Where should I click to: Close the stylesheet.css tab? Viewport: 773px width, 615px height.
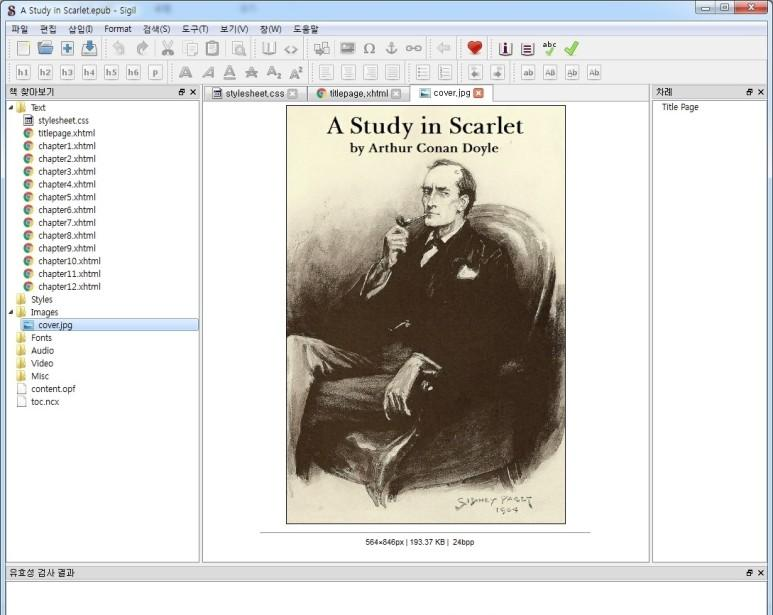pyautogui.click(x=292, y=94)
